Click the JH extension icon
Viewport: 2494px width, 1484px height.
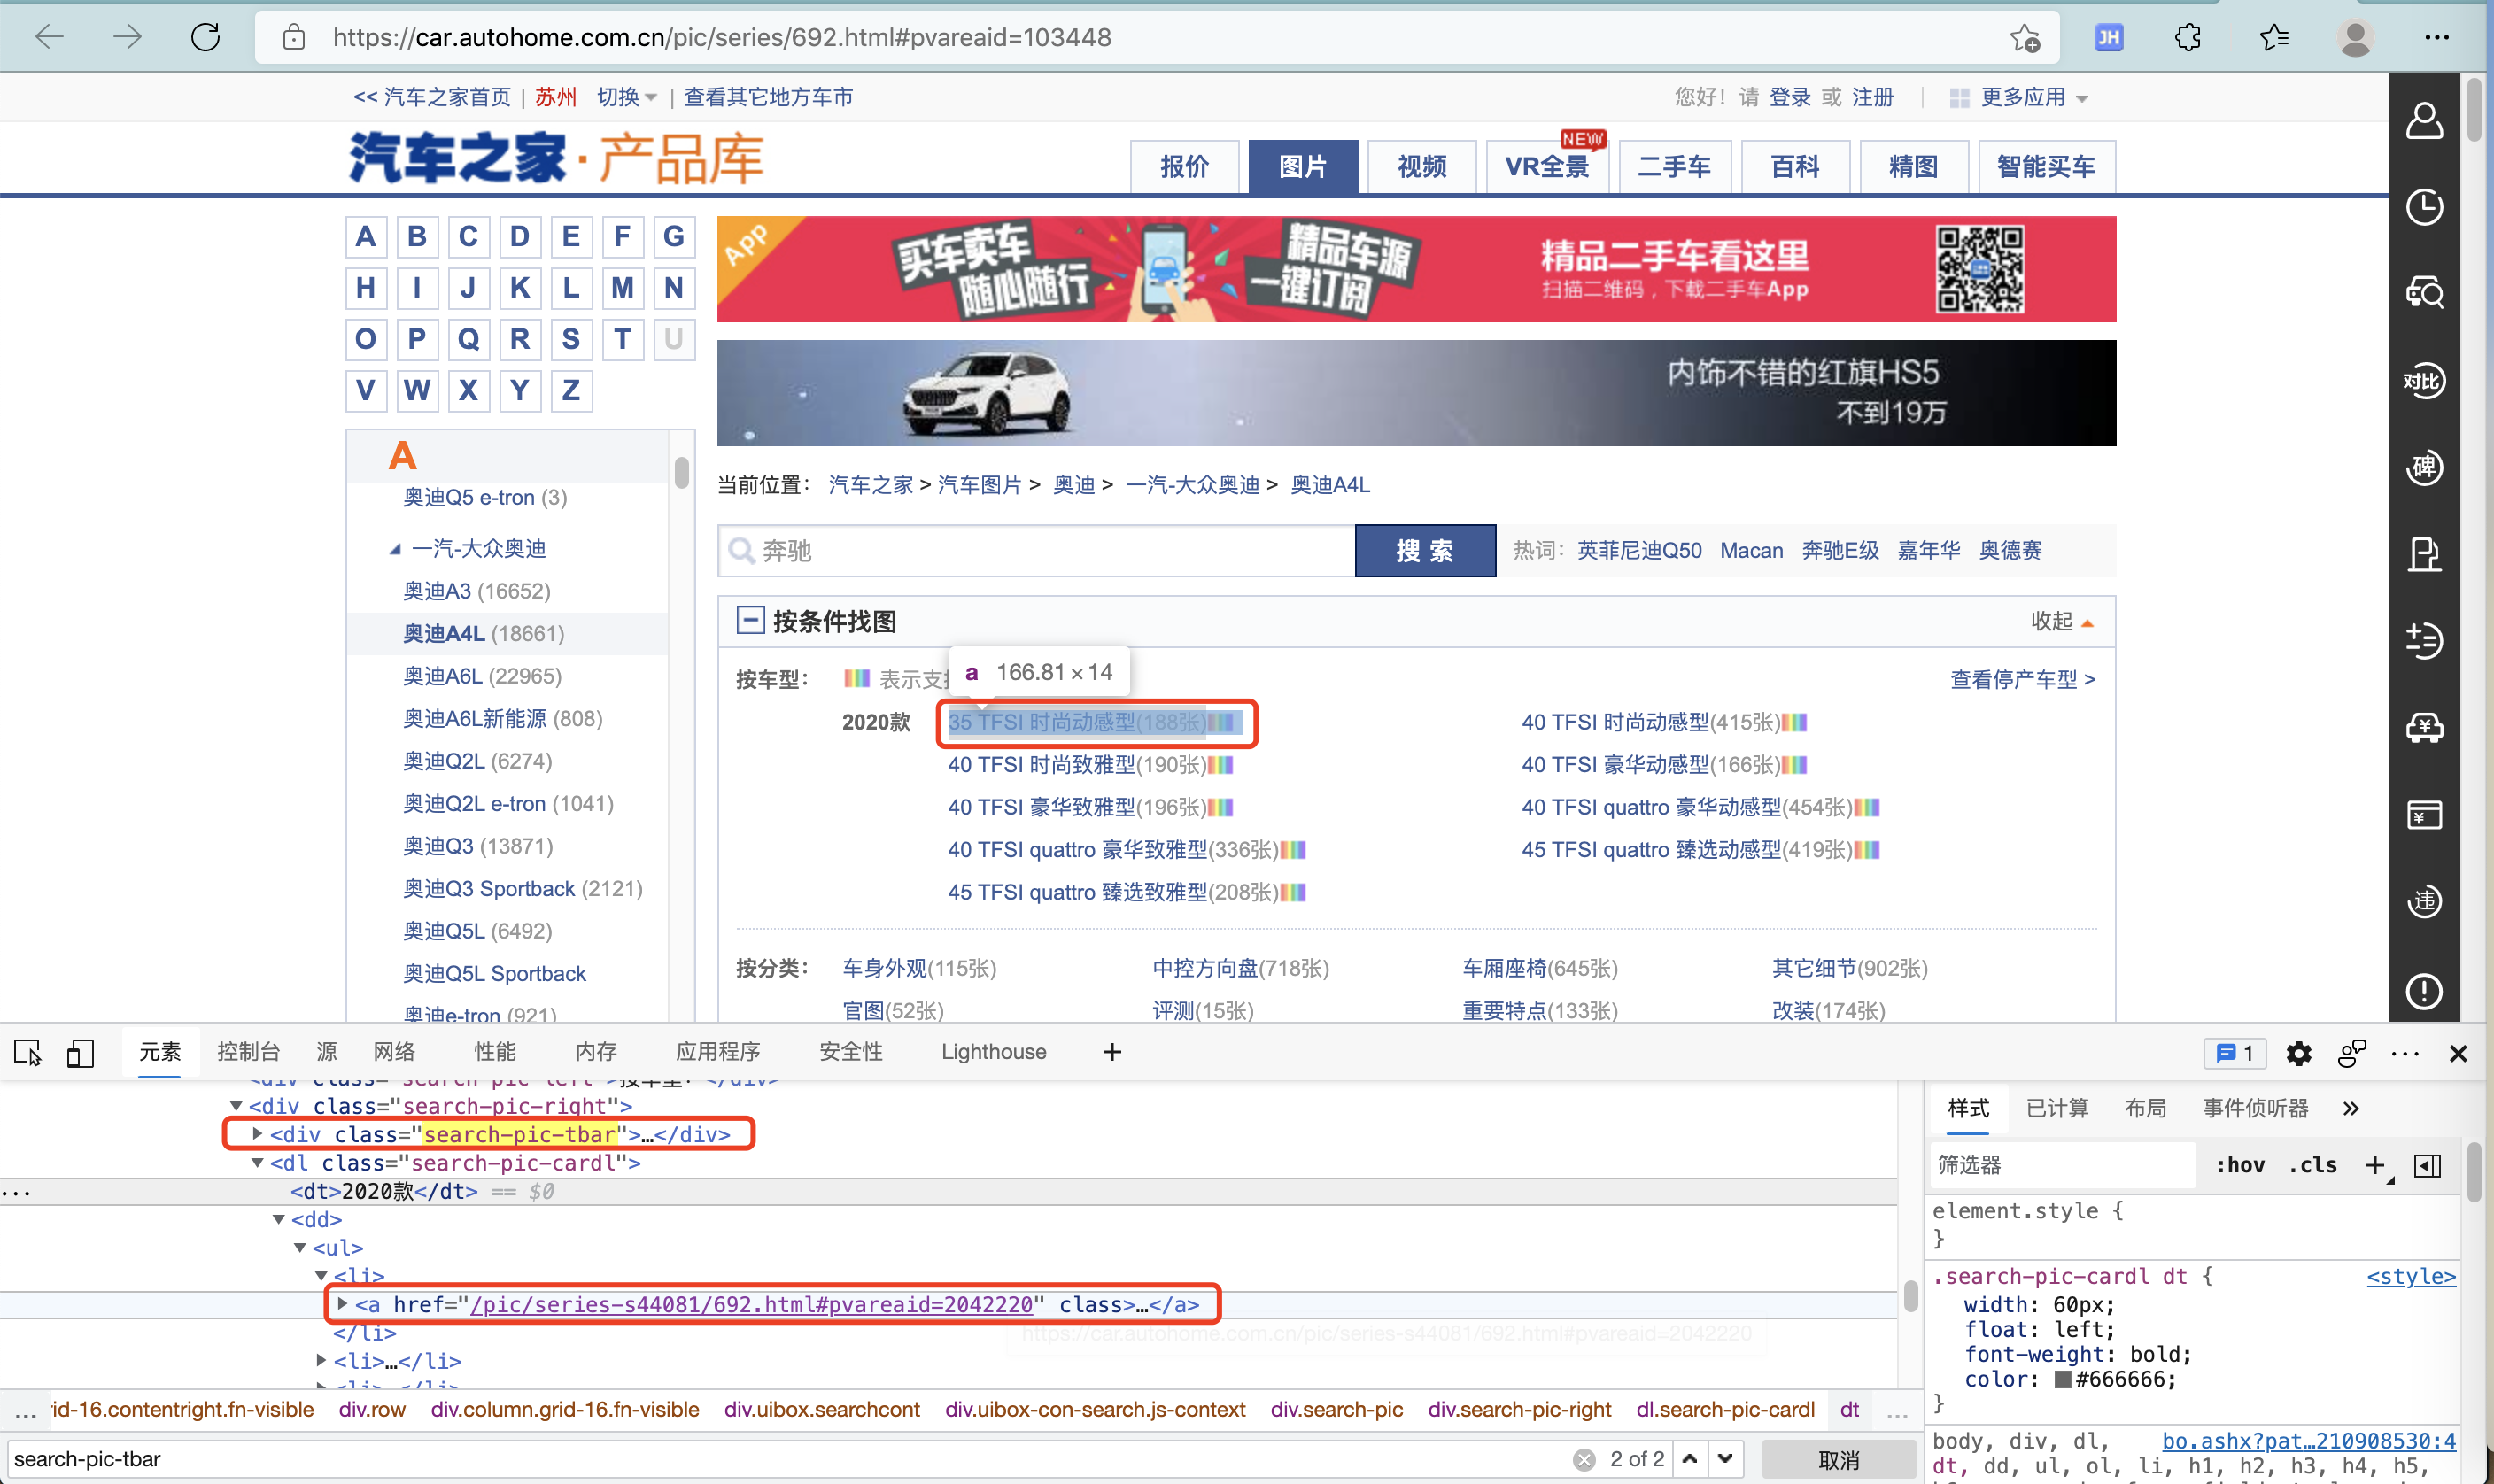[x=2108, y=38]
